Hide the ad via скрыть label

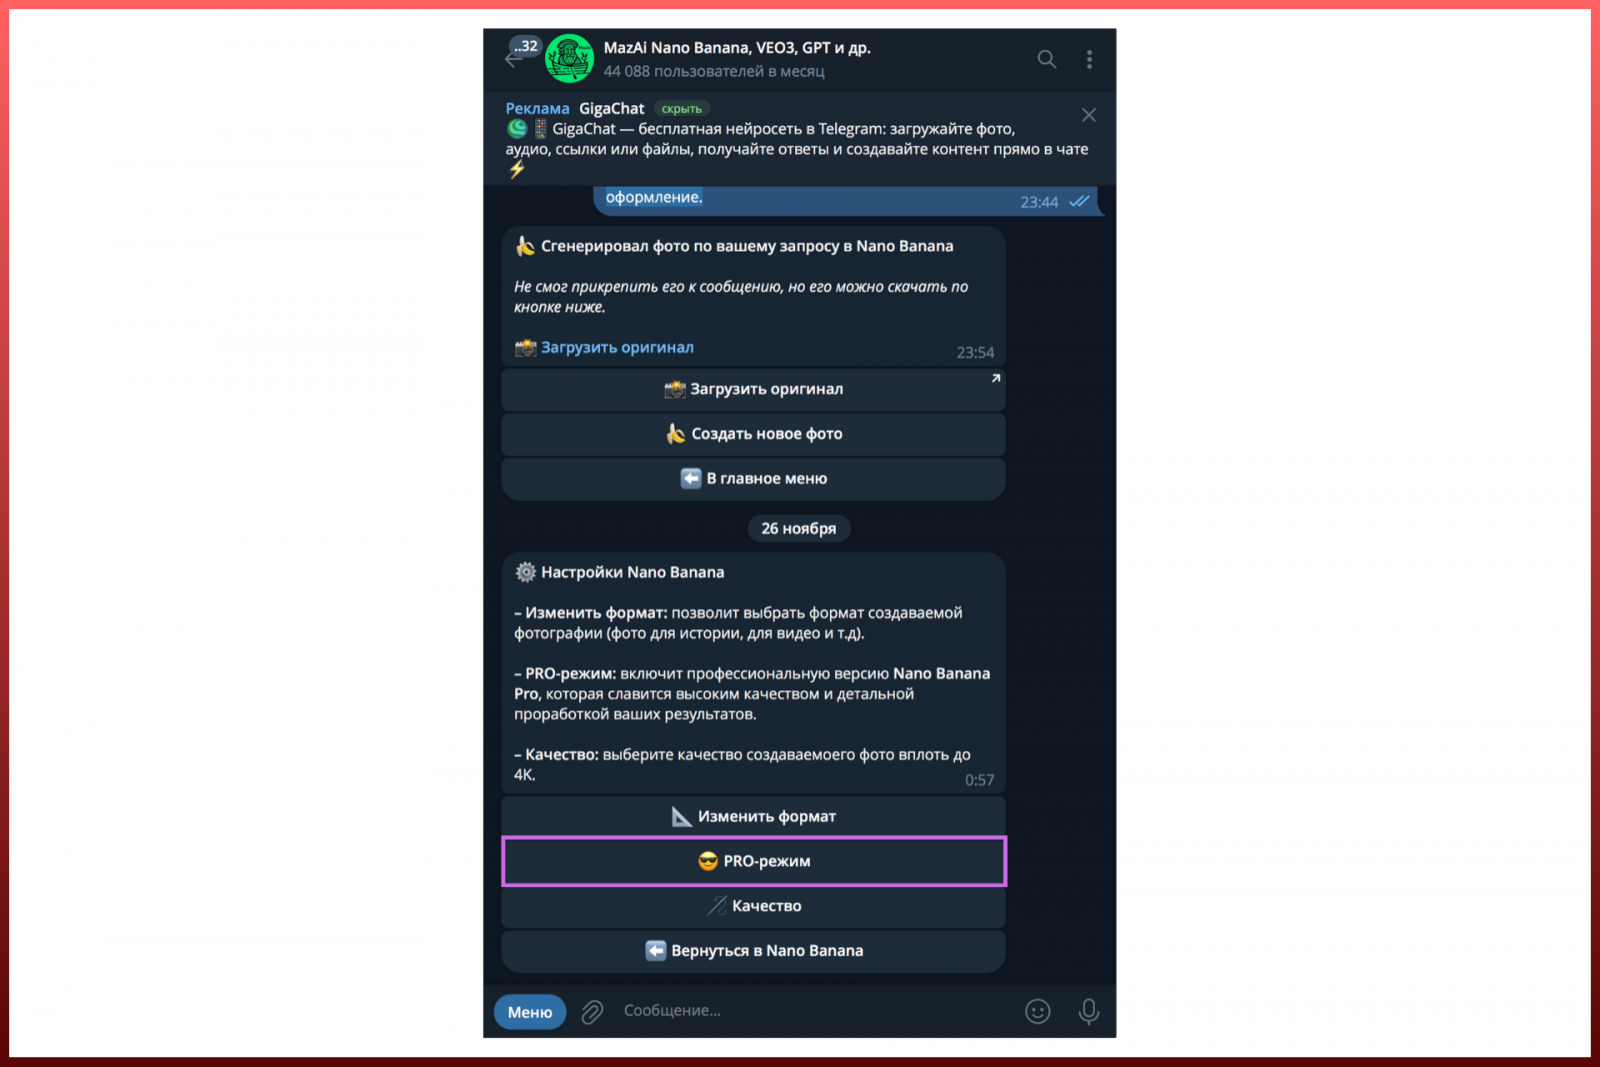point(682,109)
